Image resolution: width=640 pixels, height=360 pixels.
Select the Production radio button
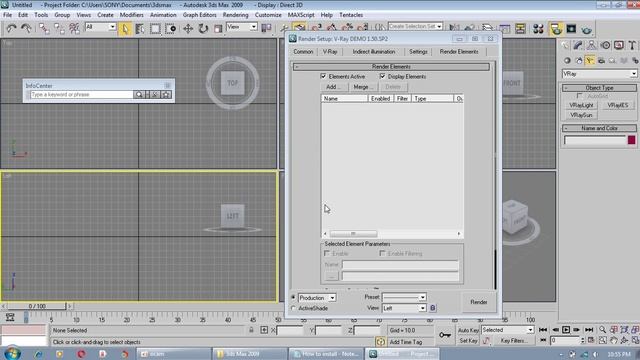coord(293,298)
